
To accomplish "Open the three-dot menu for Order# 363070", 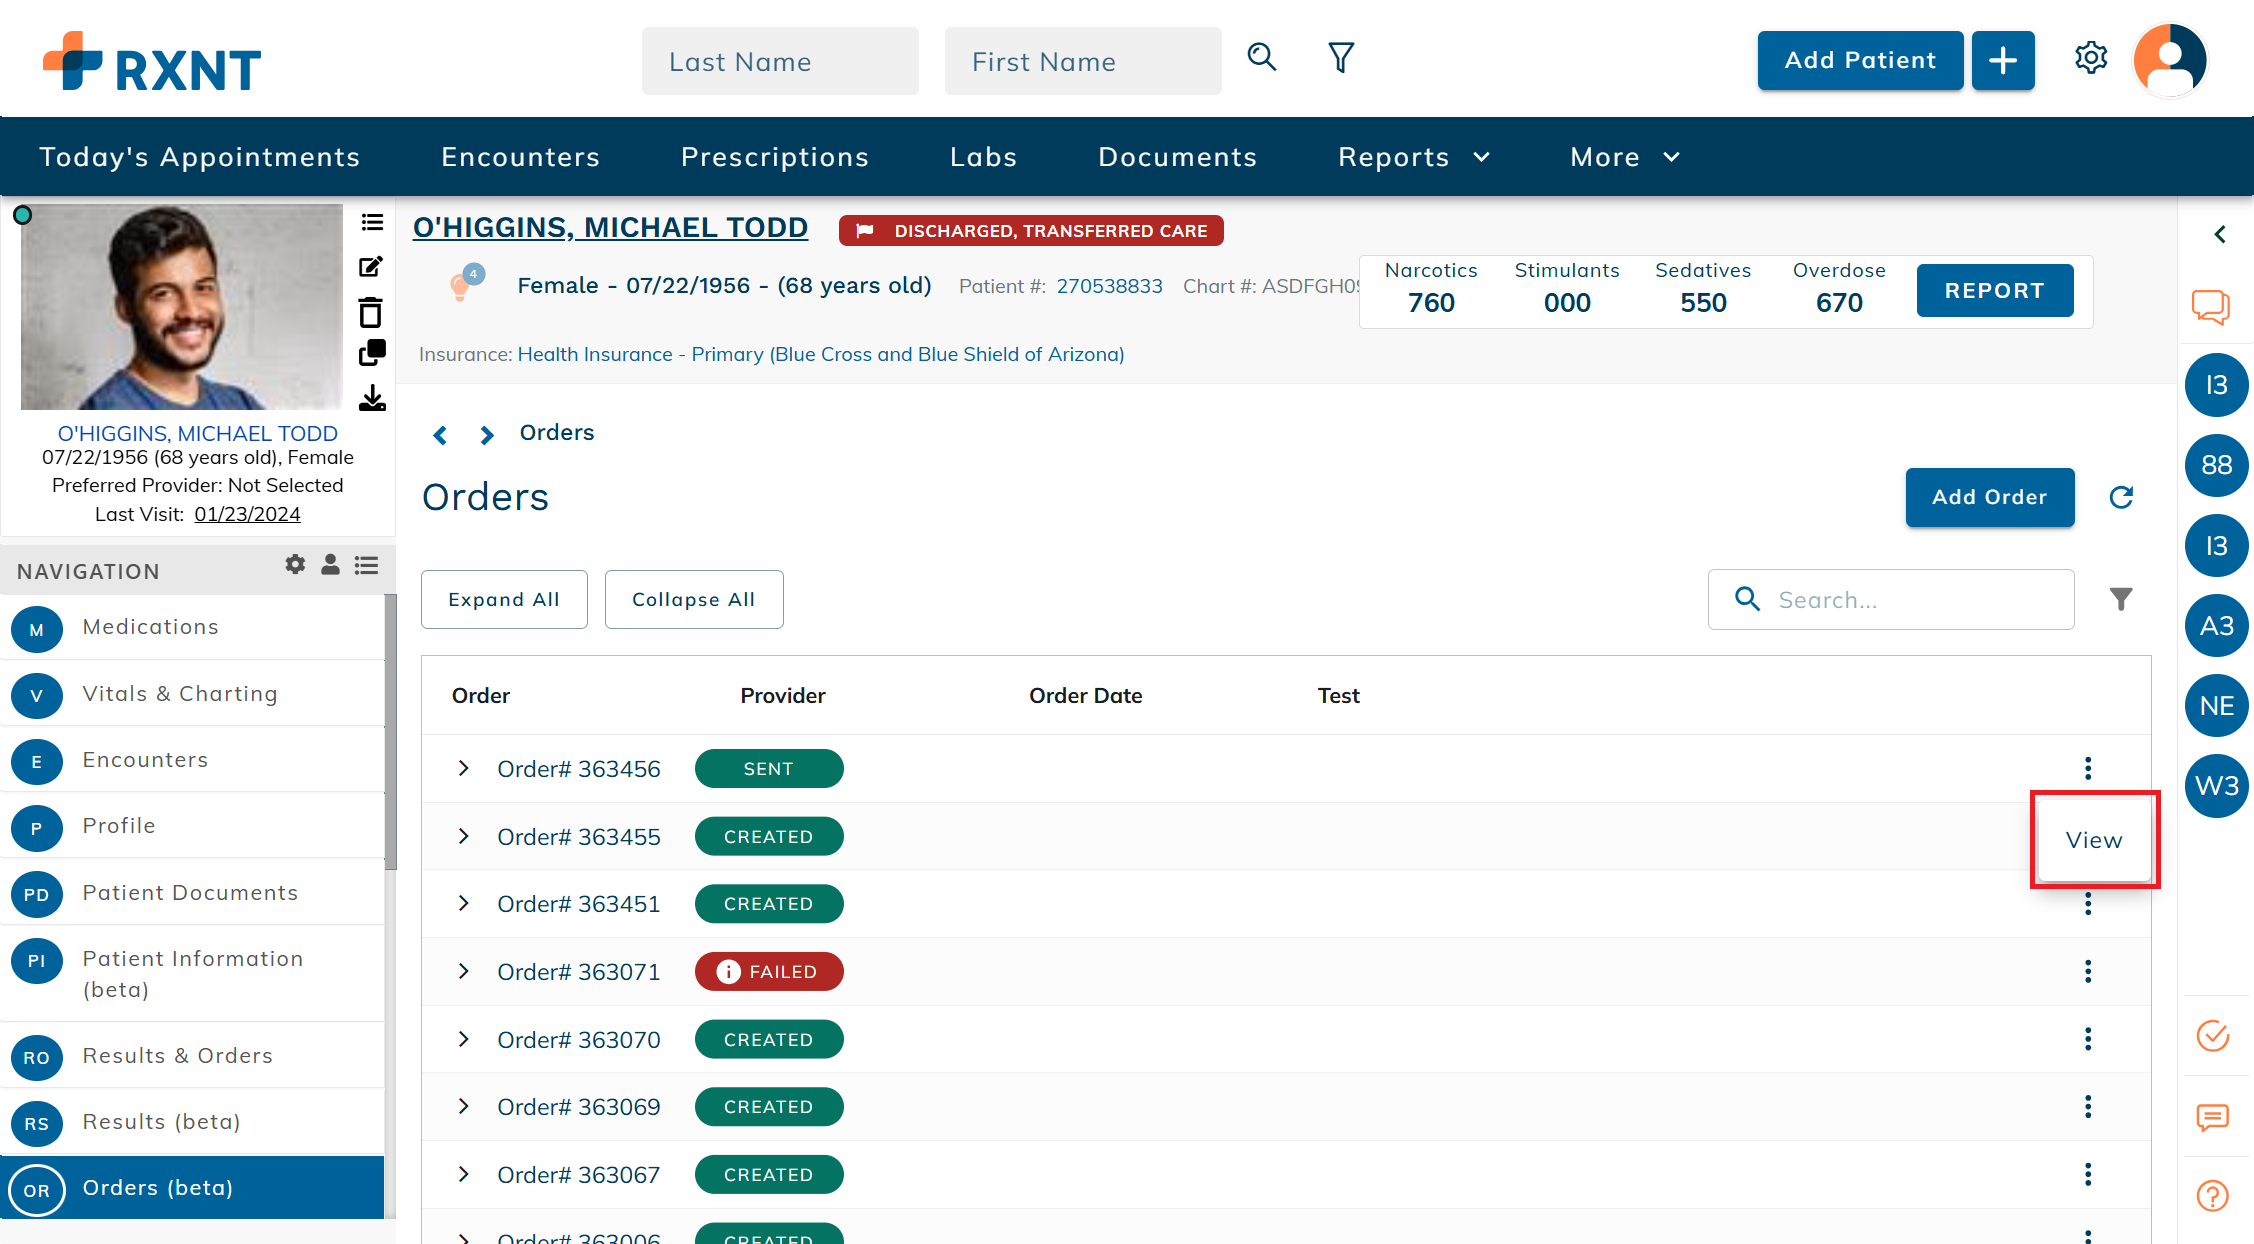I will (x=2088, y=1039).
